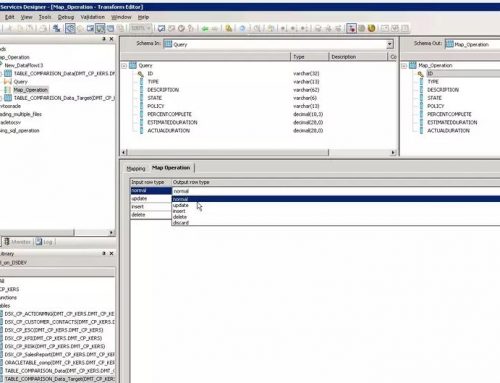Image resolution: width=500 pixels, height=383 pixels.
Task: Click the green Back arrow in the toolbar
Action: coord(205,29)
